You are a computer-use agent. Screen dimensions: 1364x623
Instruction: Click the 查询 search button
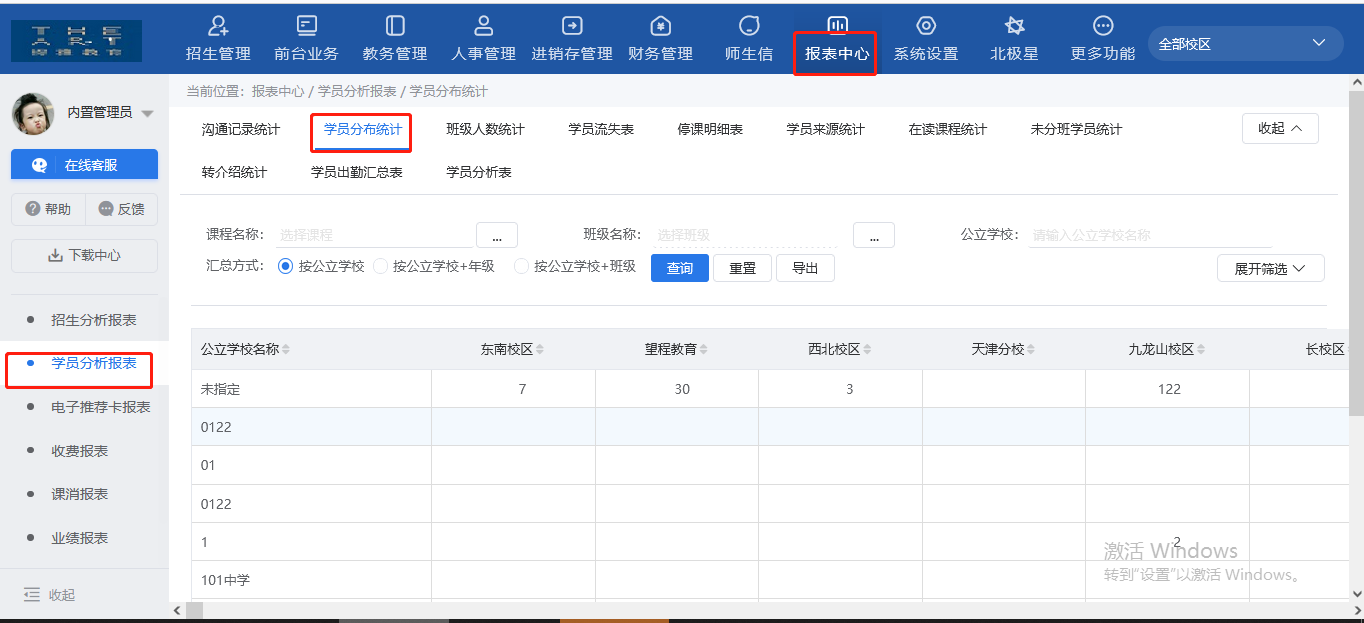click(680, 268)
